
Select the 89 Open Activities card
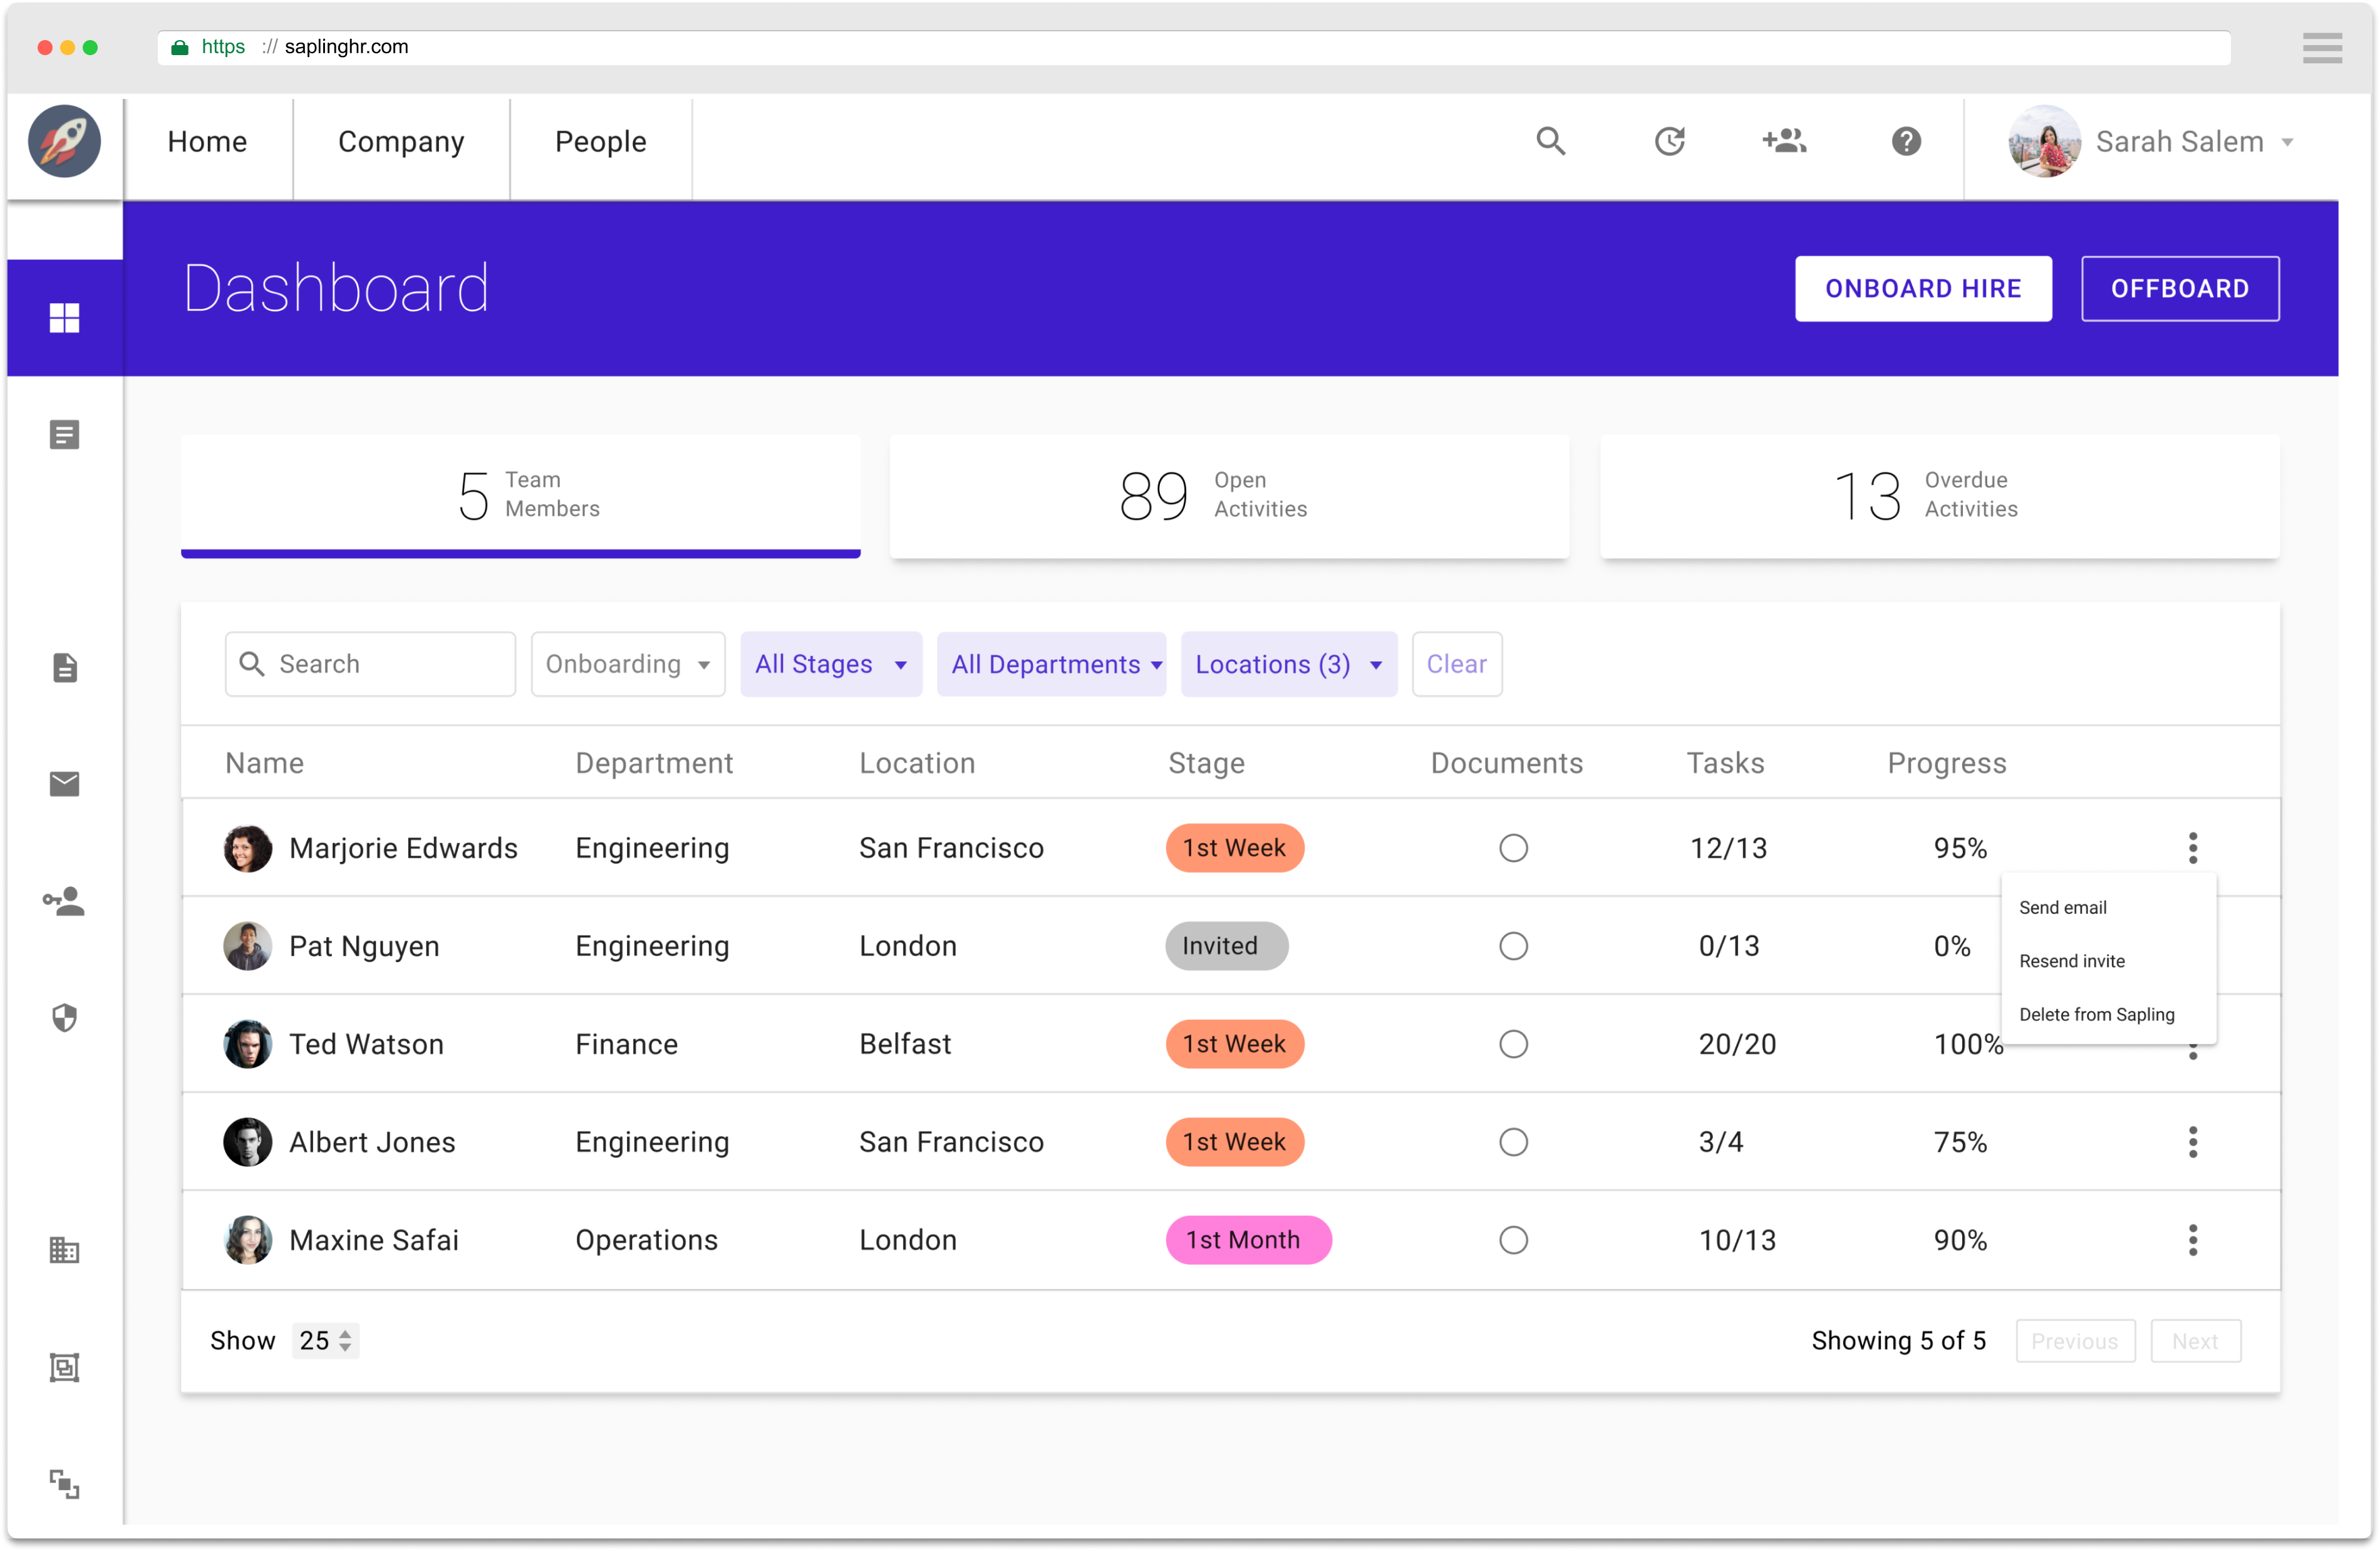coord(1229,496)
